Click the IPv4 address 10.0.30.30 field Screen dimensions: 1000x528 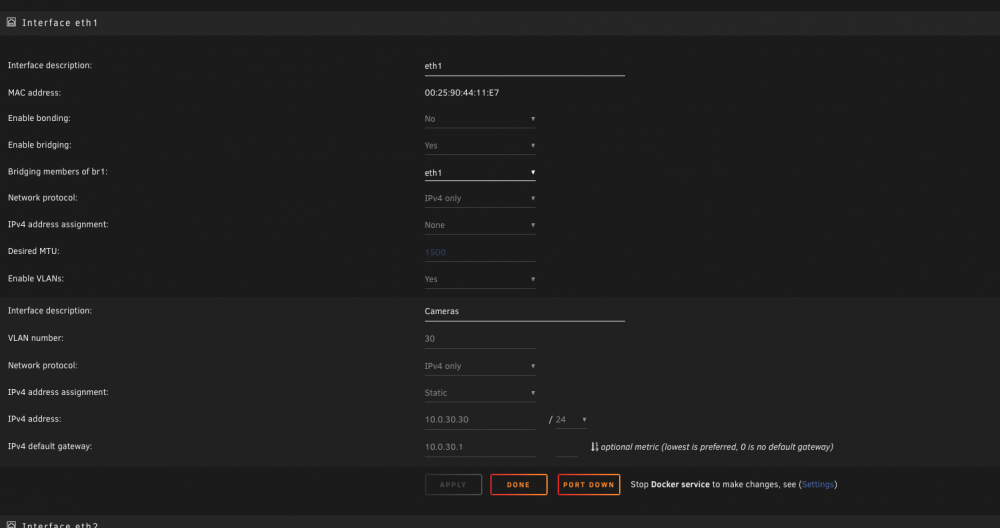[480, 420]
